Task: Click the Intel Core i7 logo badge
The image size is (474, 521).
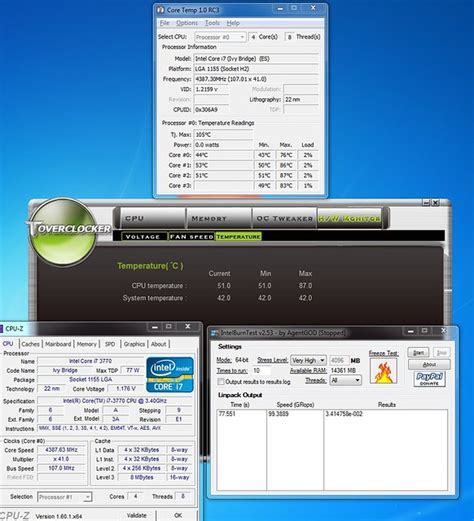Action: [x=170, y=374]
